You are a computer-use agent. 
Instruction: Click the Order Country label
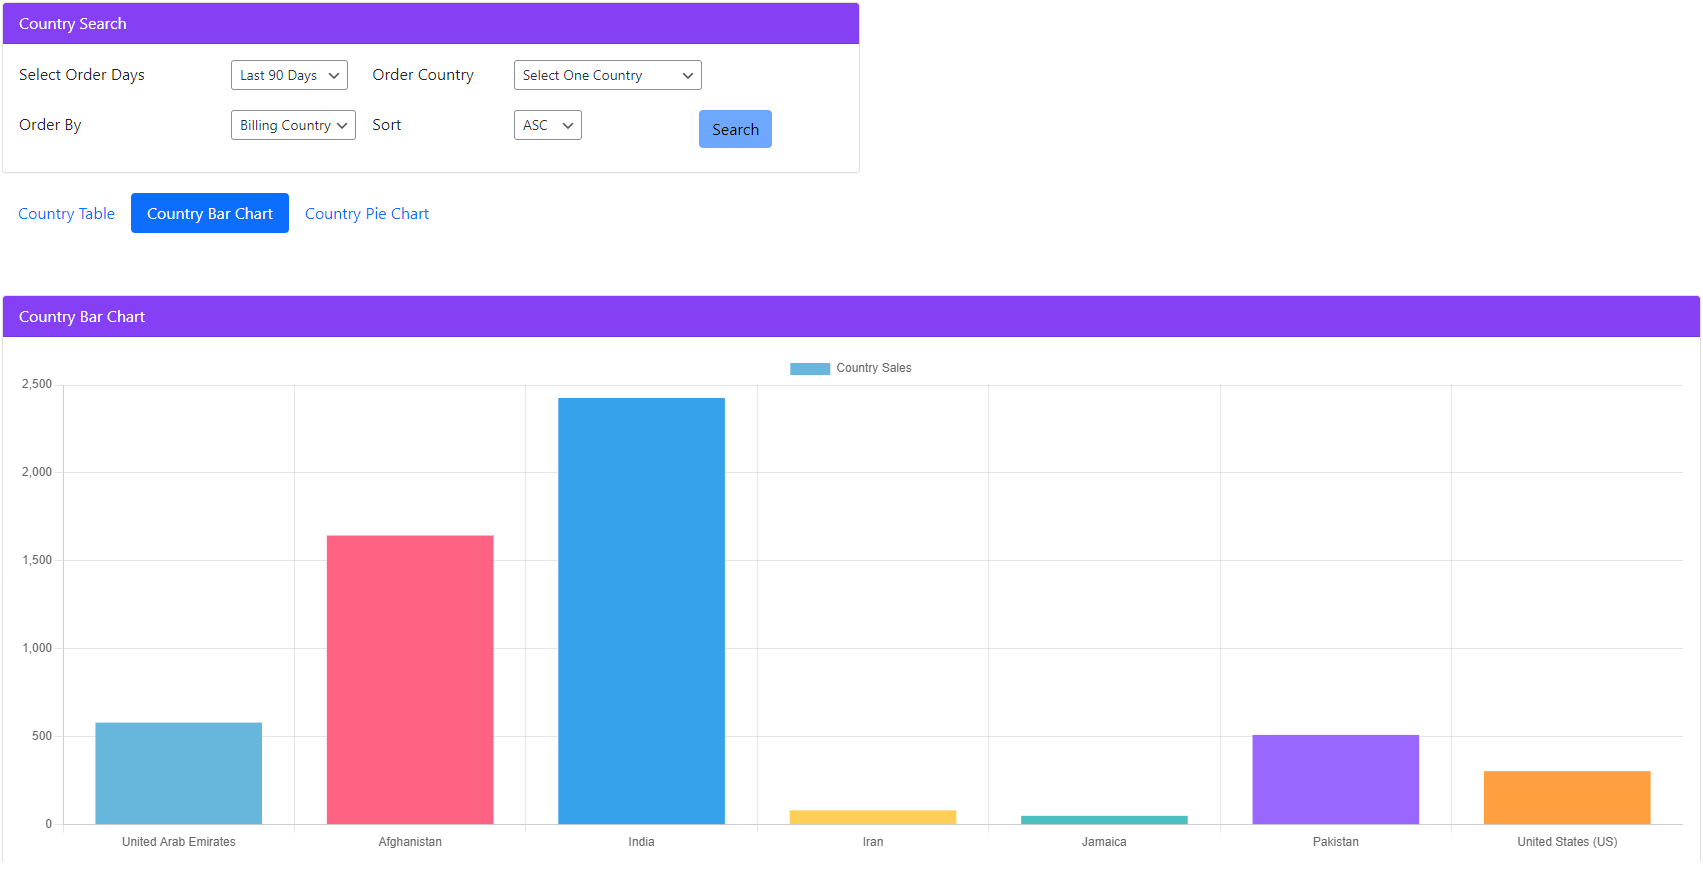tap(423, 75)
